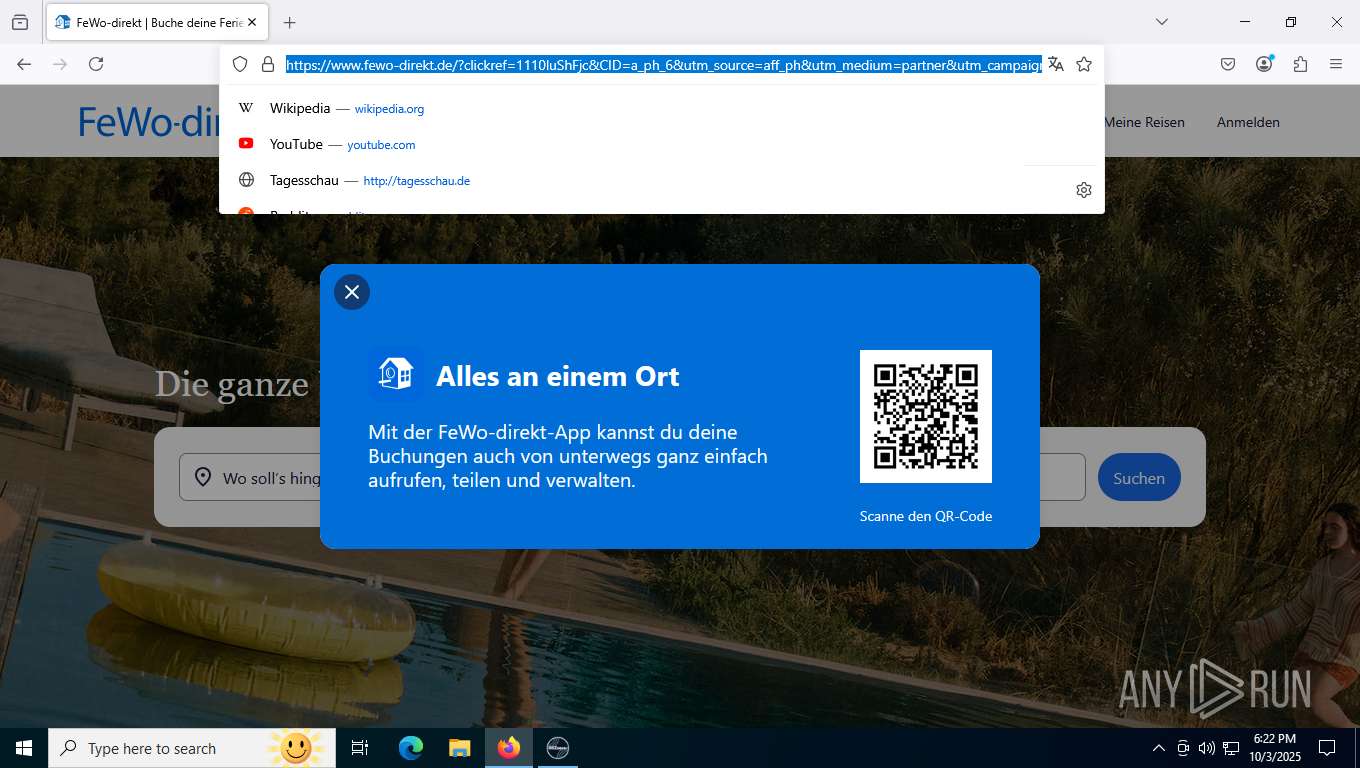The width and height of the screenshot is (1360, 768).
Task: Select YouTube suggestion in URL dropdown
Action: tap(661, 144)
